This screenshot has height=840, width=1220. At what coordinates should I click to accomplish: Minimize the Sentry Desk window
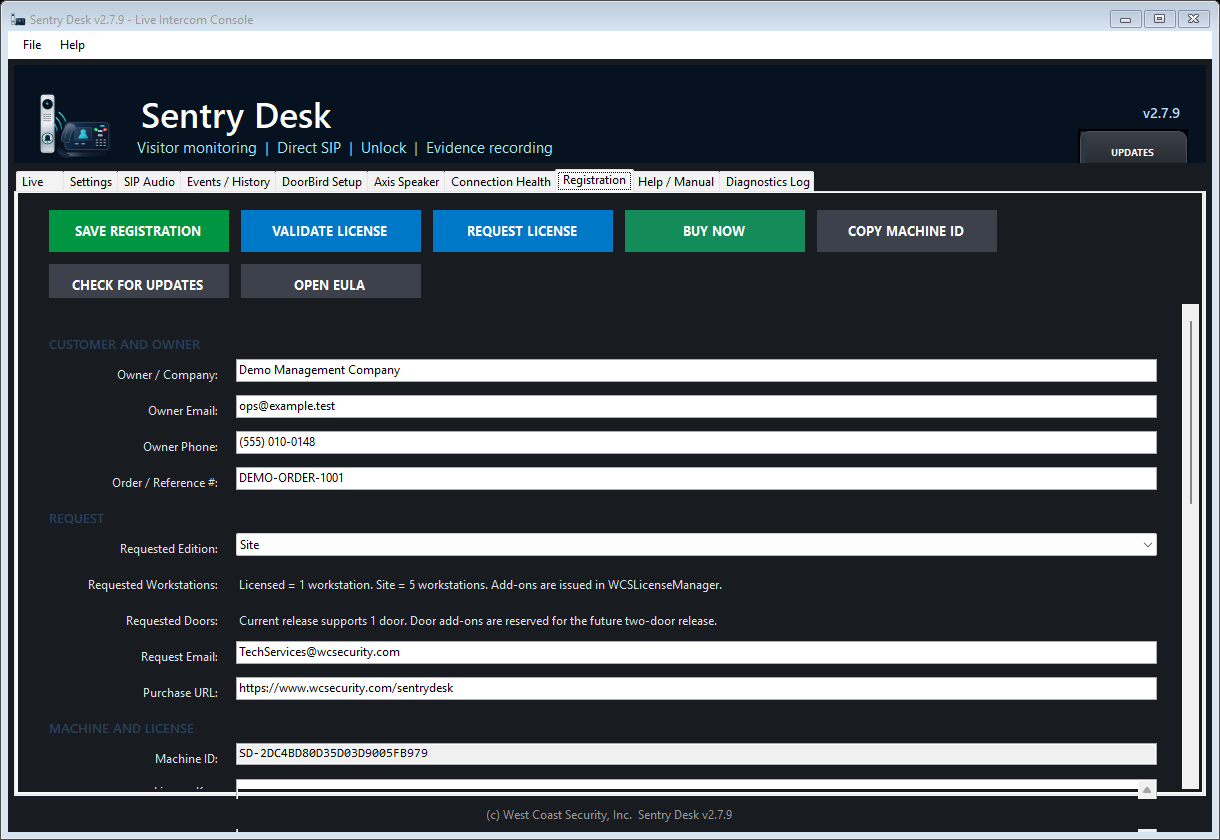[1127, 19]
